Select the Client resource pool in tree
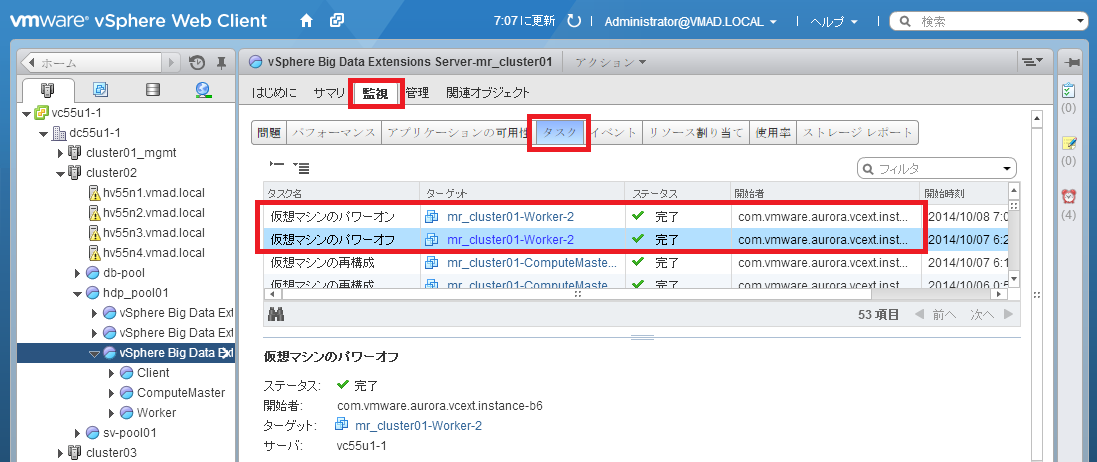The height and width of the screenshot is (462, 1097). [x=153, y=372]
